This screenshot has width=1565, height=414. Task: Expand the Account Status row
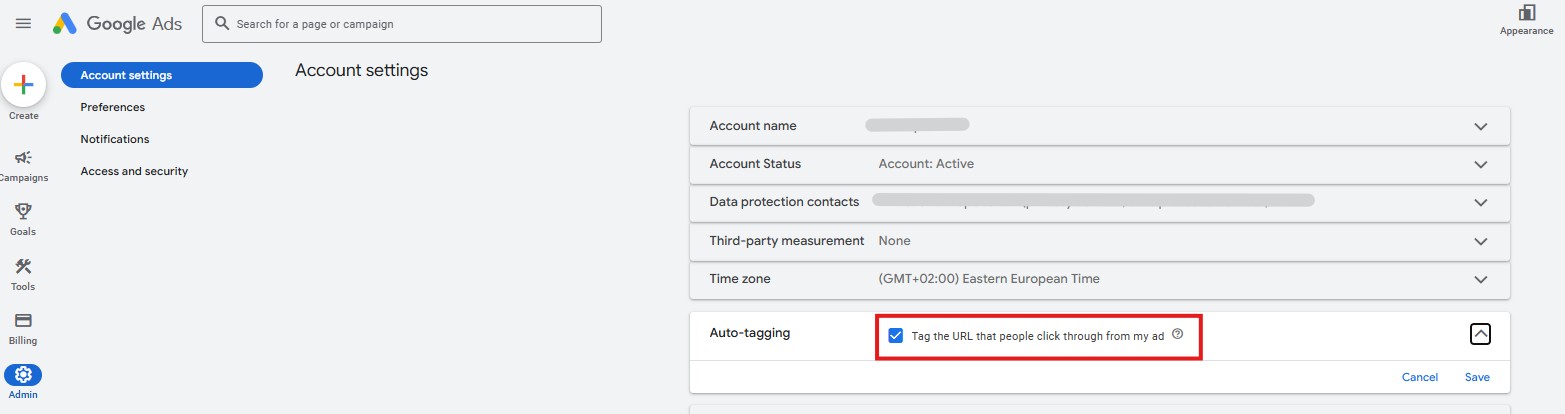[x=1480, y=164]
